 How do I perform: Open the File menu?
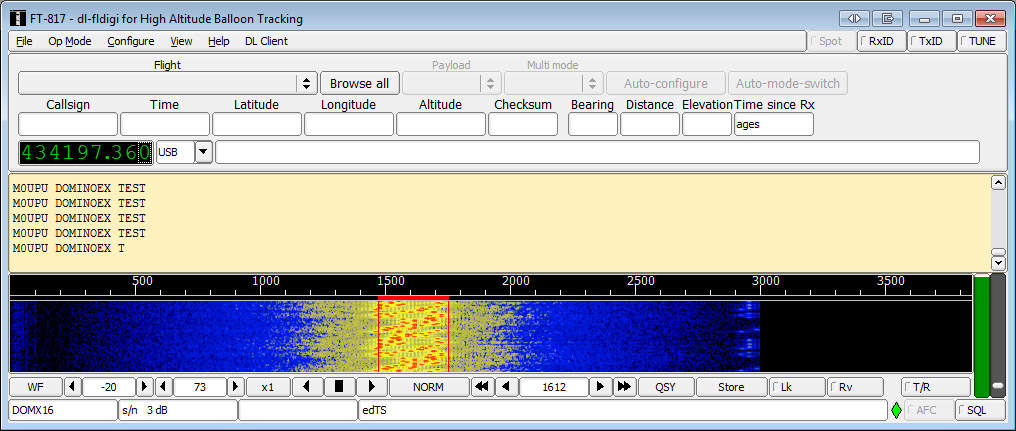(x=24, y=41)
